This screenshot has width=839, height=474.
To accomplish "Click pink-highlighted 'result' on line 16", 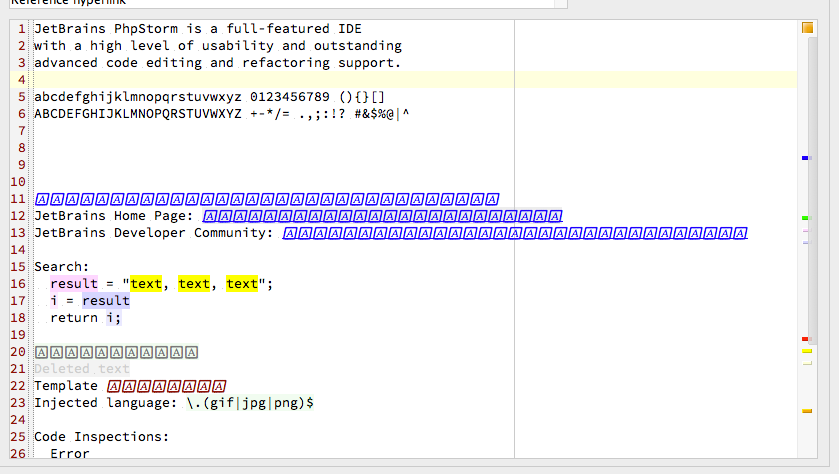I will click(x=74, y=284).
